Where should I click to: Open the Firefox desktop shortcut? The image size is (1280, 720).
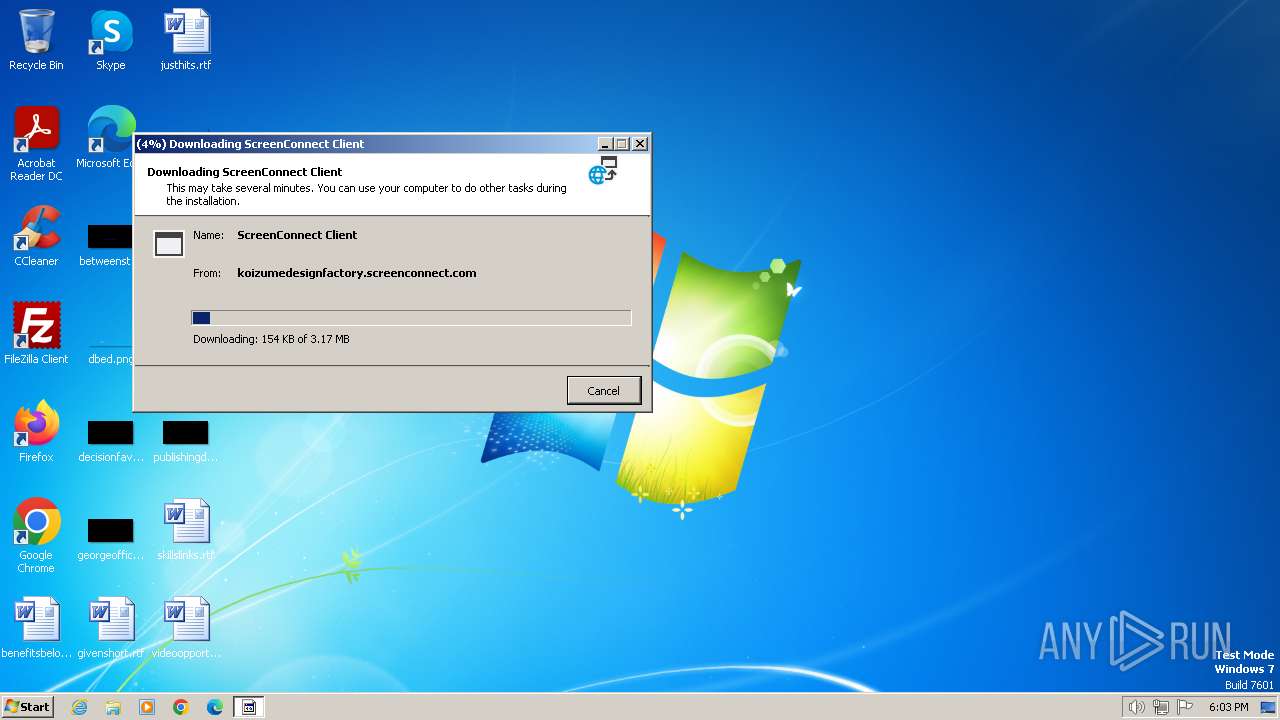(36, 432)
